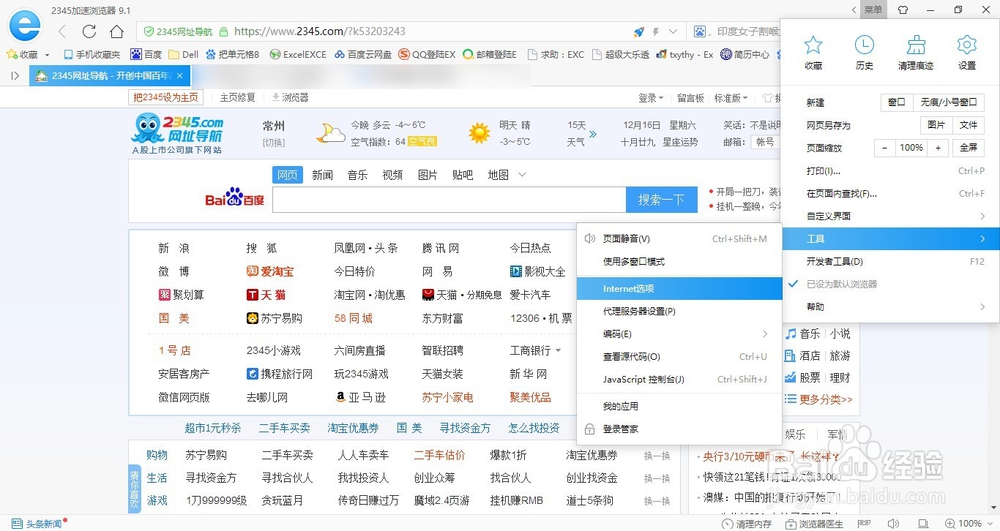Open 头条新闻 in the status bar

tap(38, 524)
